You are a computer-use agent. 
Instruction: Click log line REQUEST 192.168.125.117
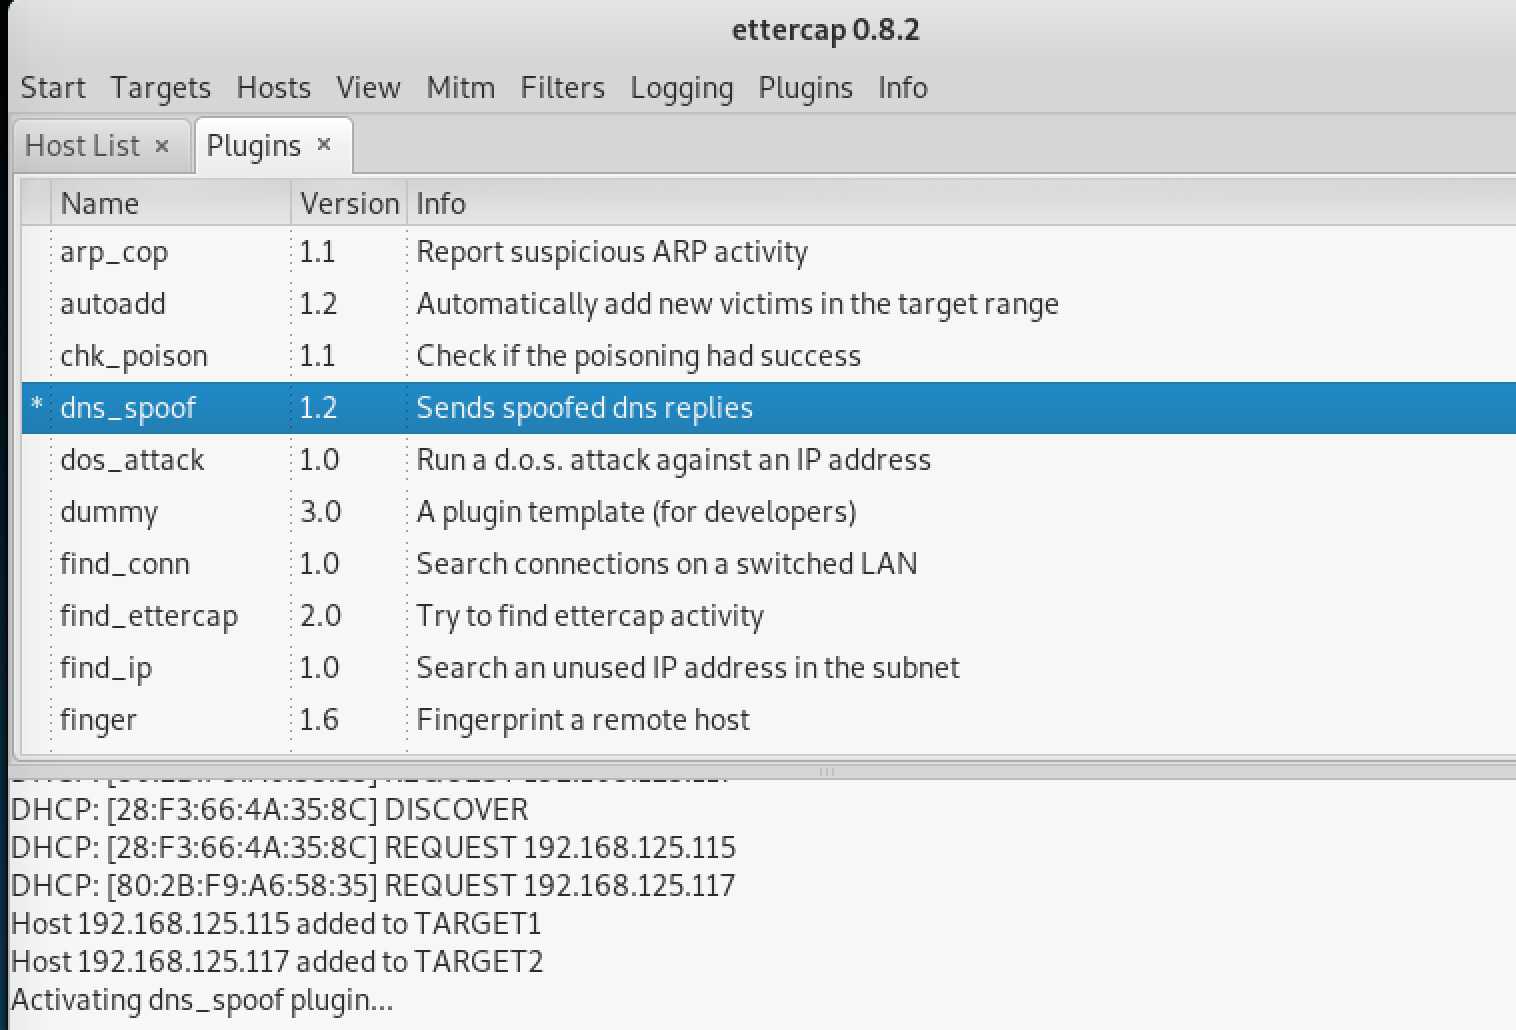[373, 886]
